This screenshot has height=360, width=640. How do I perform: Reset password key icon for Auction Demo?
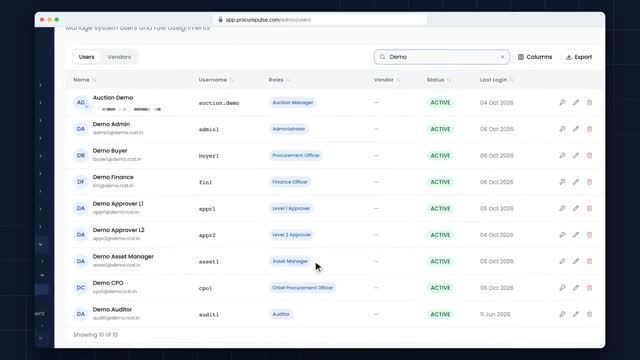[562, 102]
